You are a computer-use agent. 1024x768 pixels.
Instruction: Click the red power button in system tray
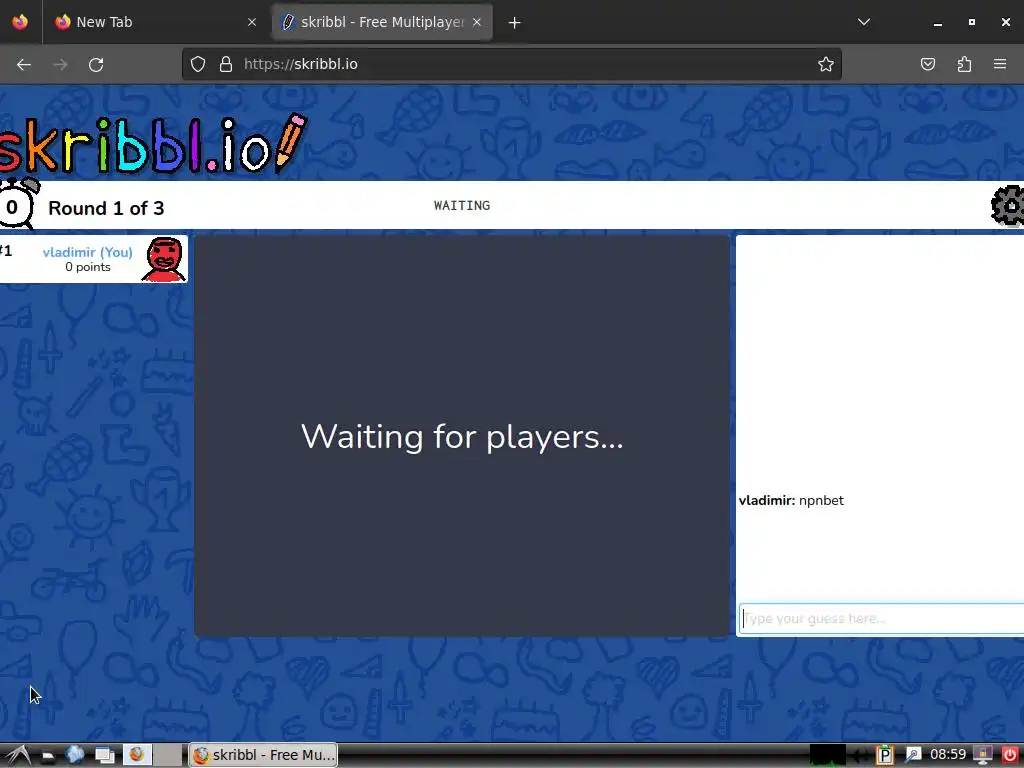click(1010, 755)
